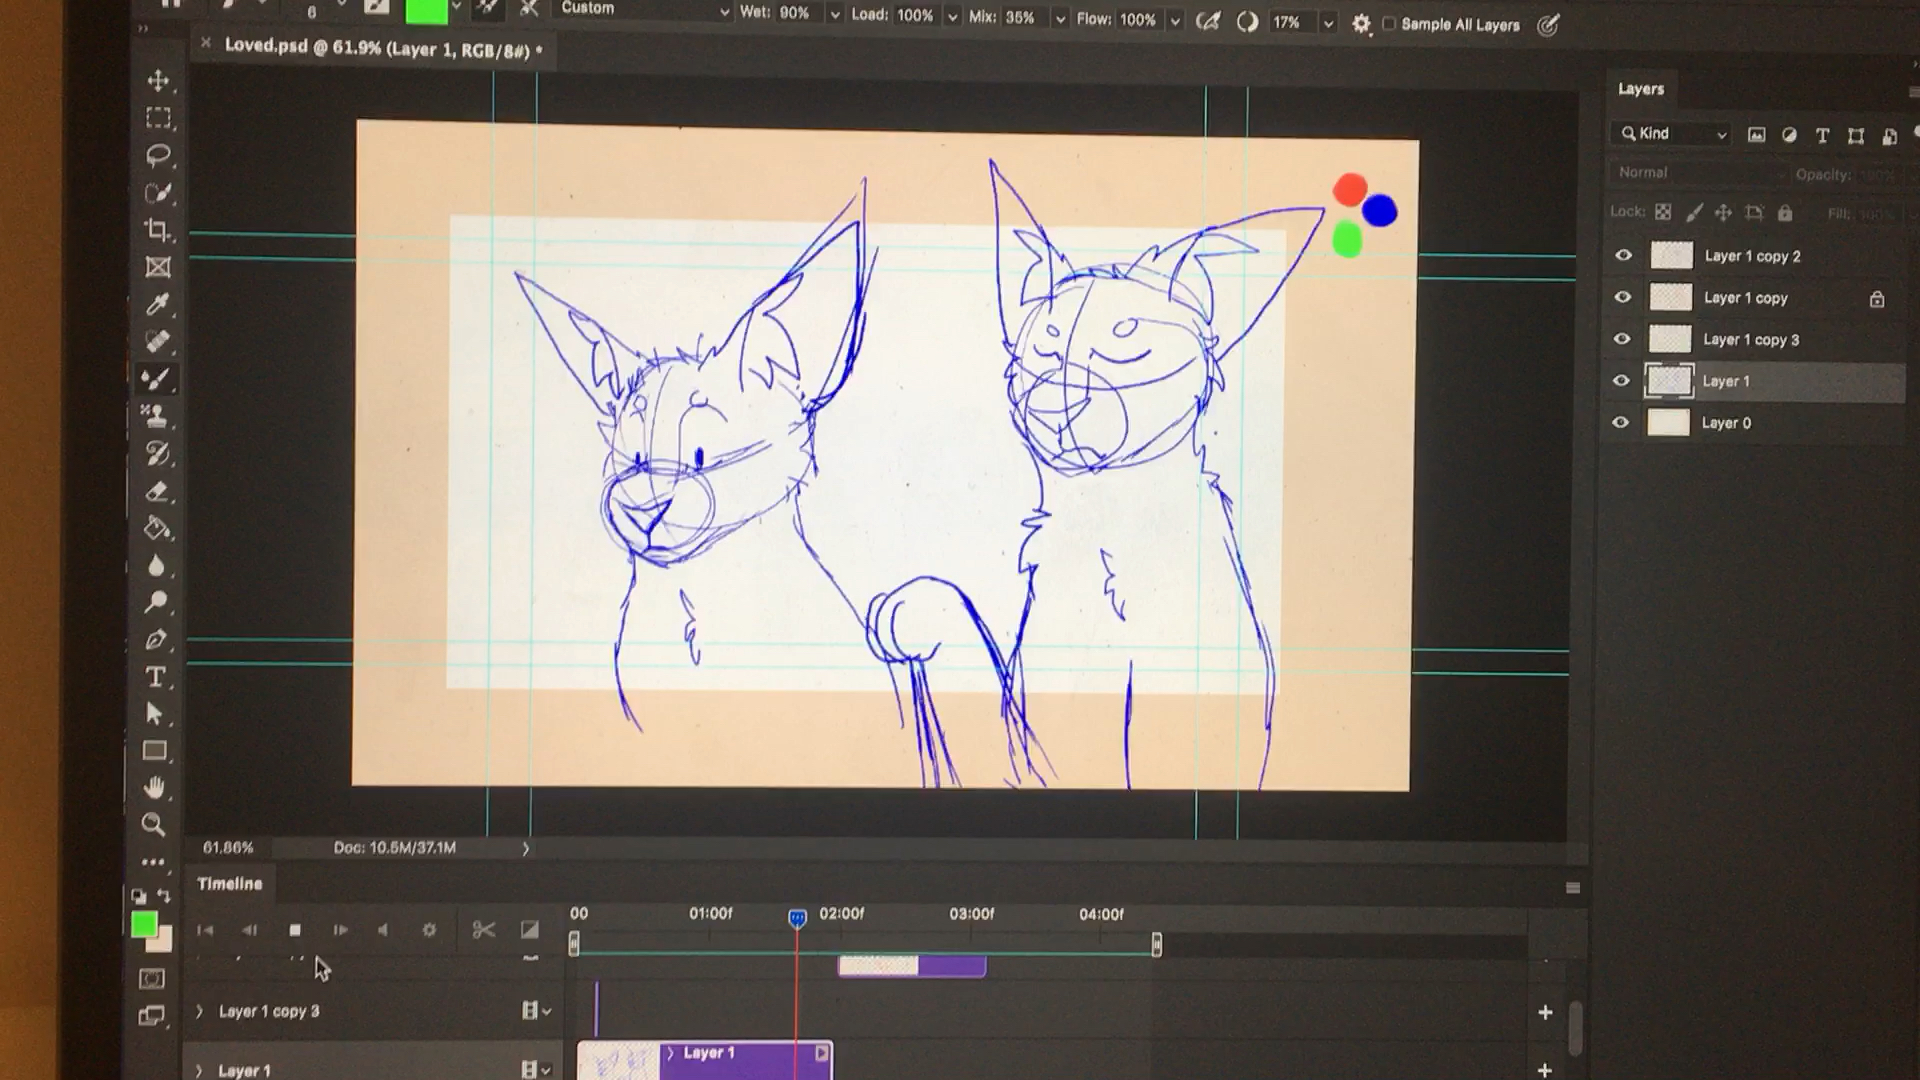
Task: Choose a transition in the Timeline
Action: click(529, 930)
